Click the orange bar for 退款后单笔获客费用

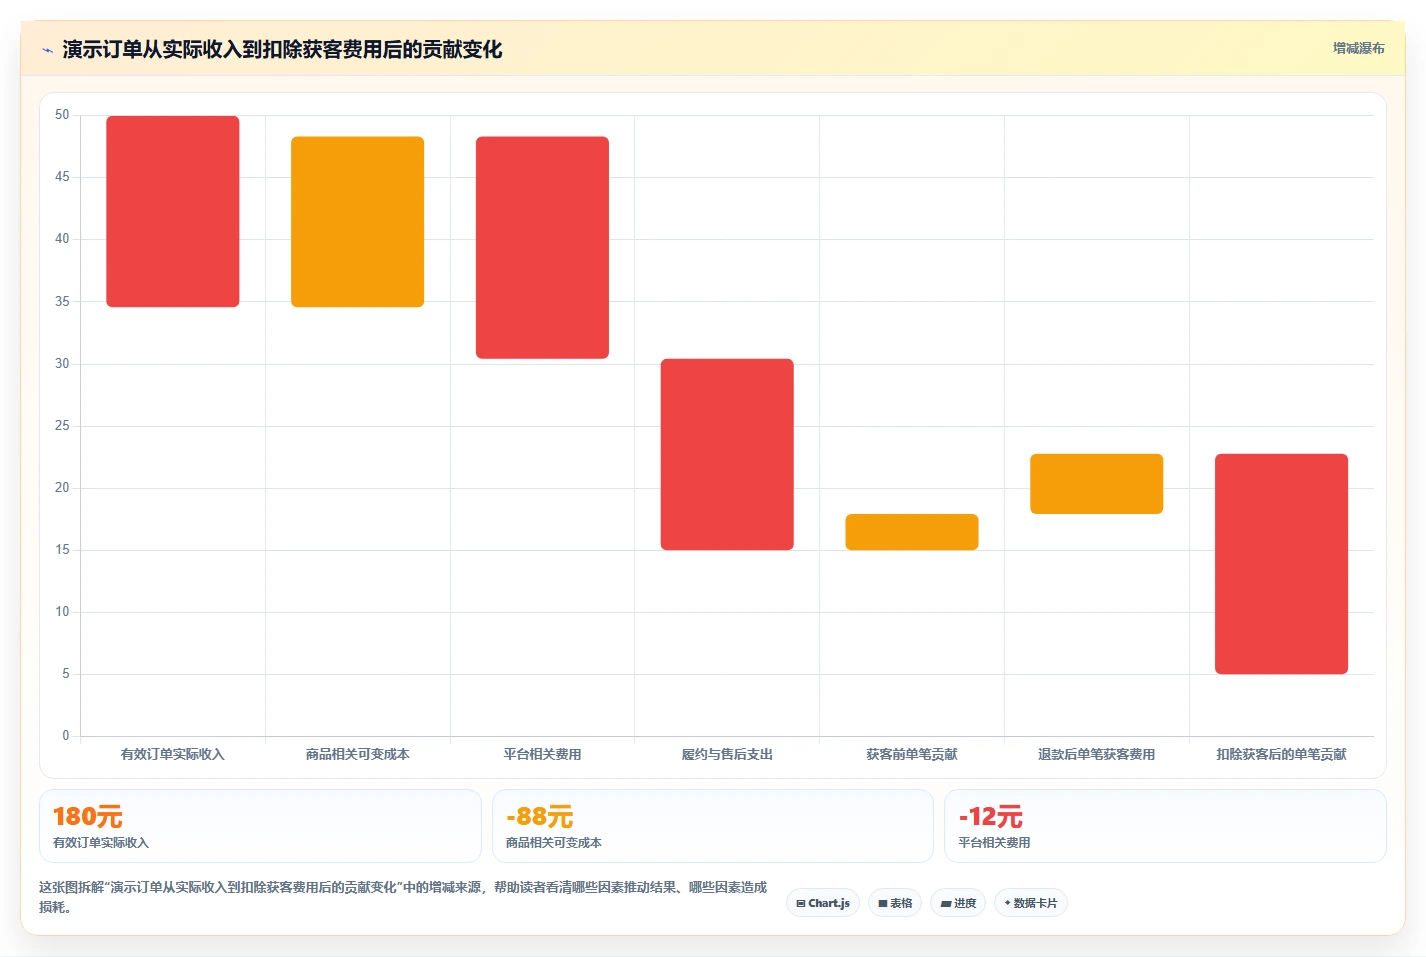[x=1097, y=484]
